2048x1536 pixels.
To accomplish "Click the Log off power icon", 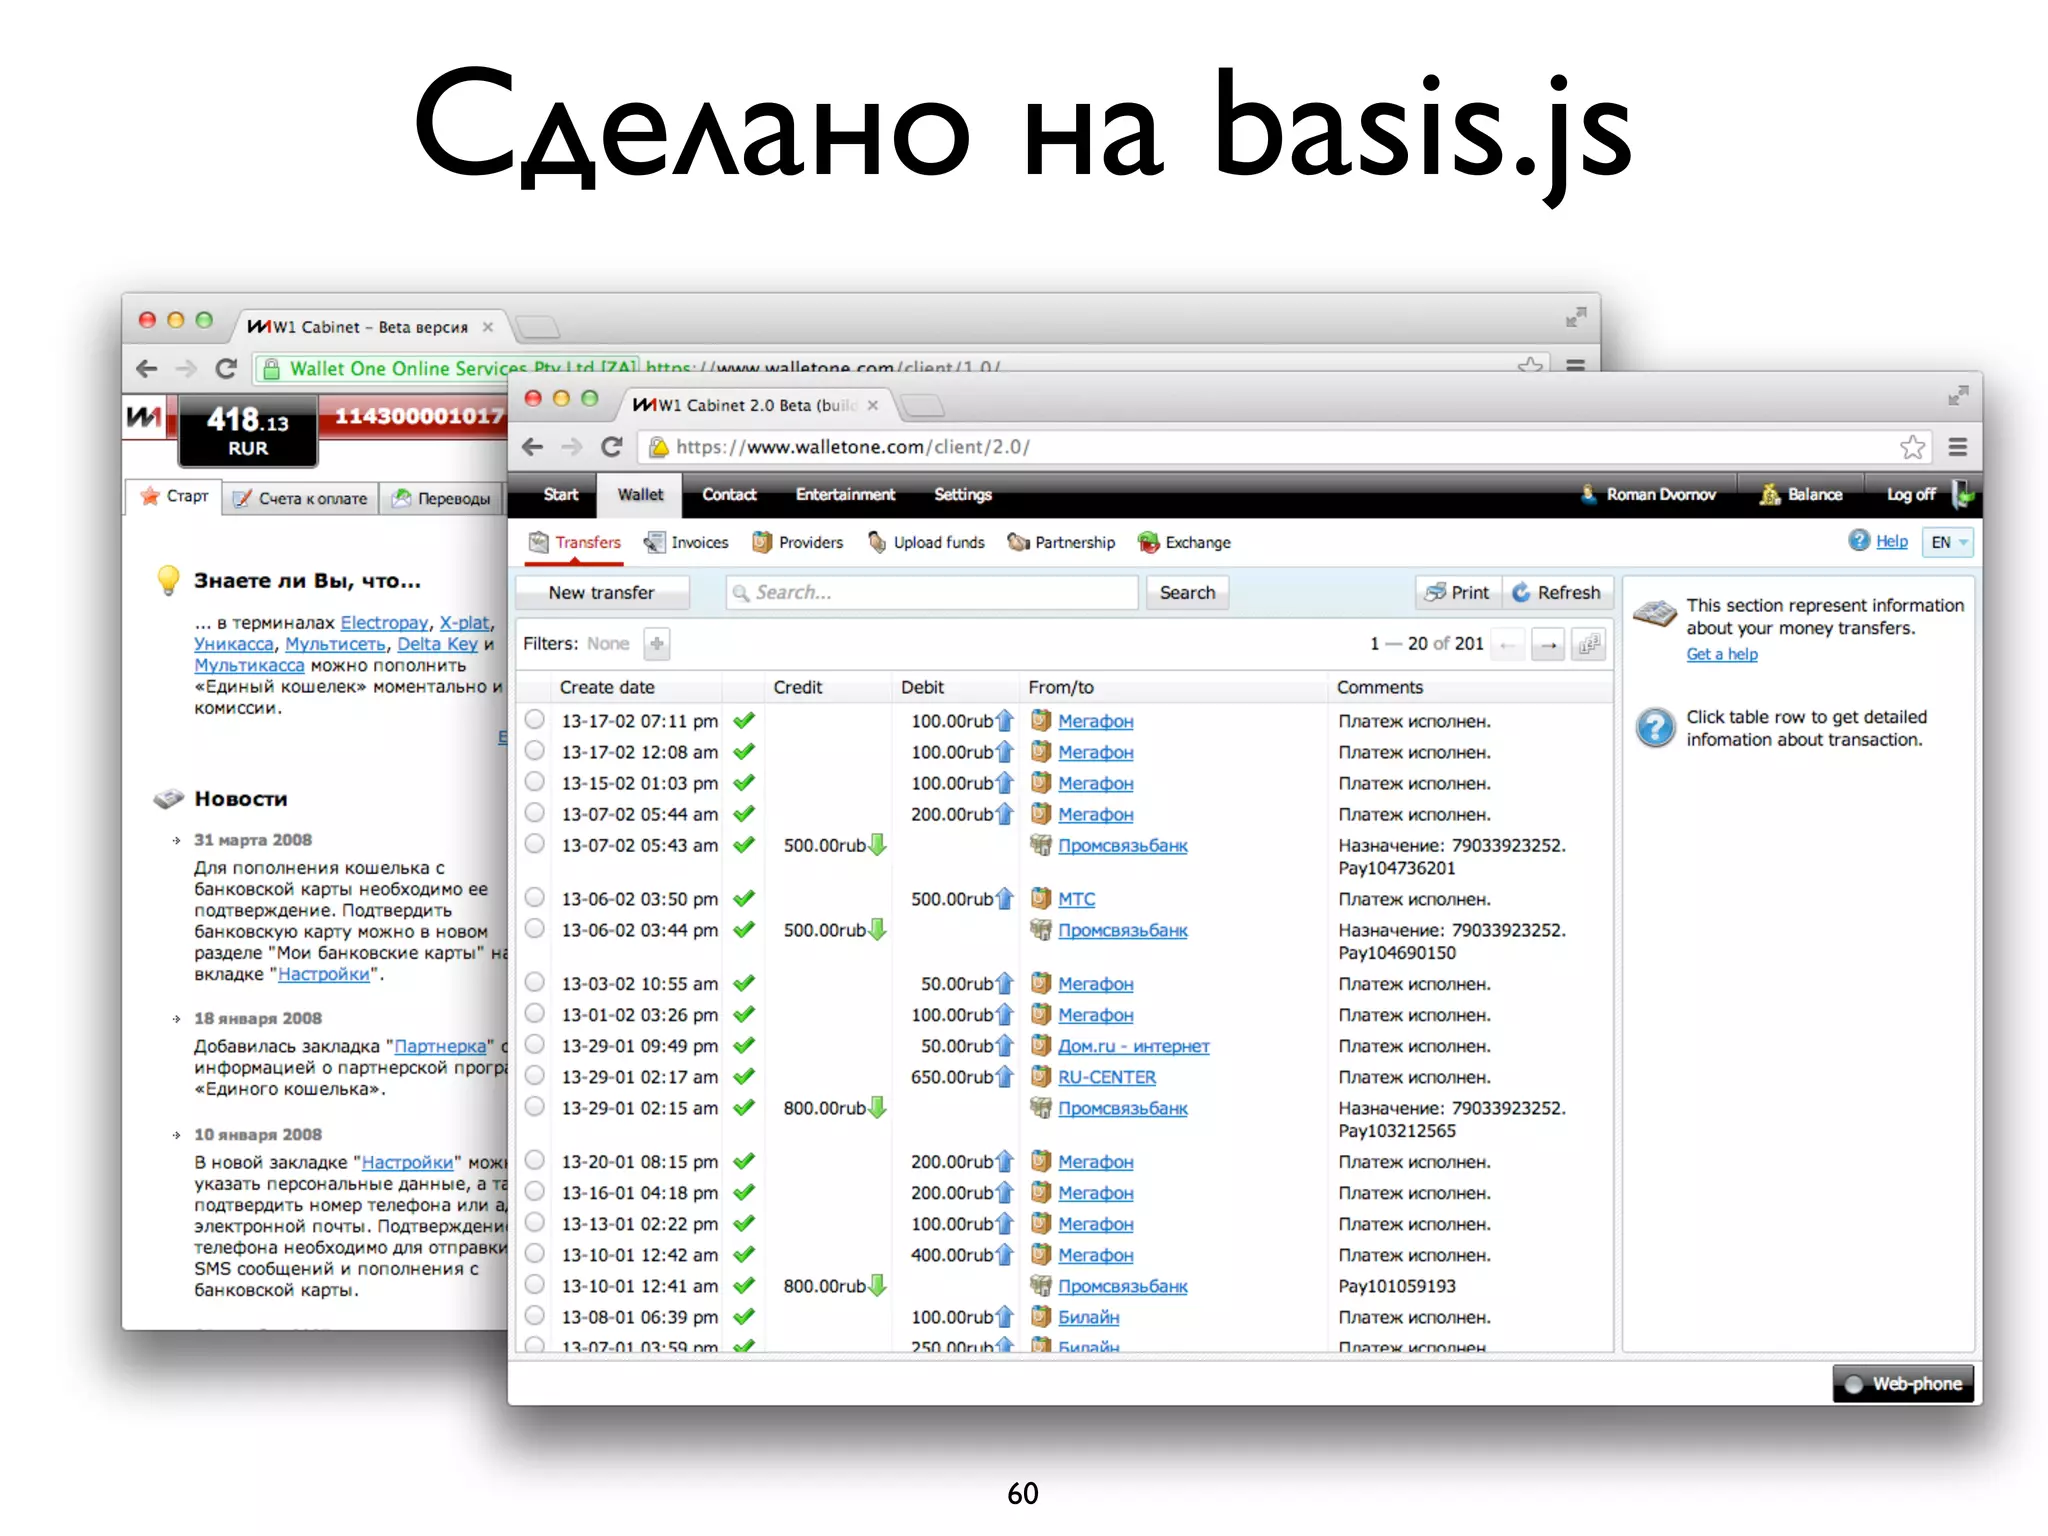I will pyautogui.click(x=1963, y=494).
